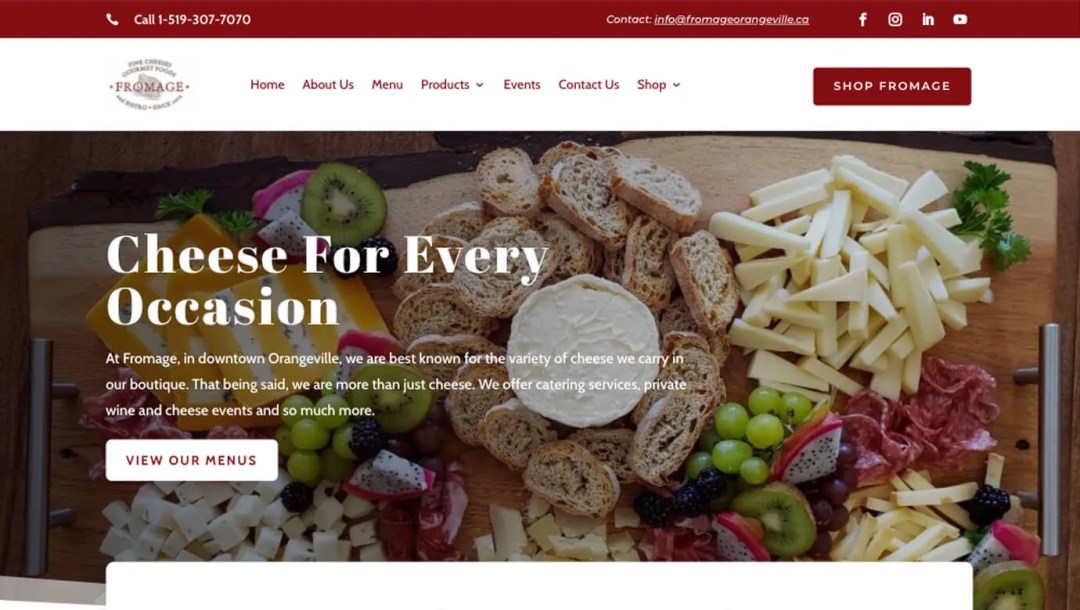This screenshot has width=1080, height=610.
Task: Open the LinkedIn social icon
Action: pyautogui.click(x=928, y=19)
